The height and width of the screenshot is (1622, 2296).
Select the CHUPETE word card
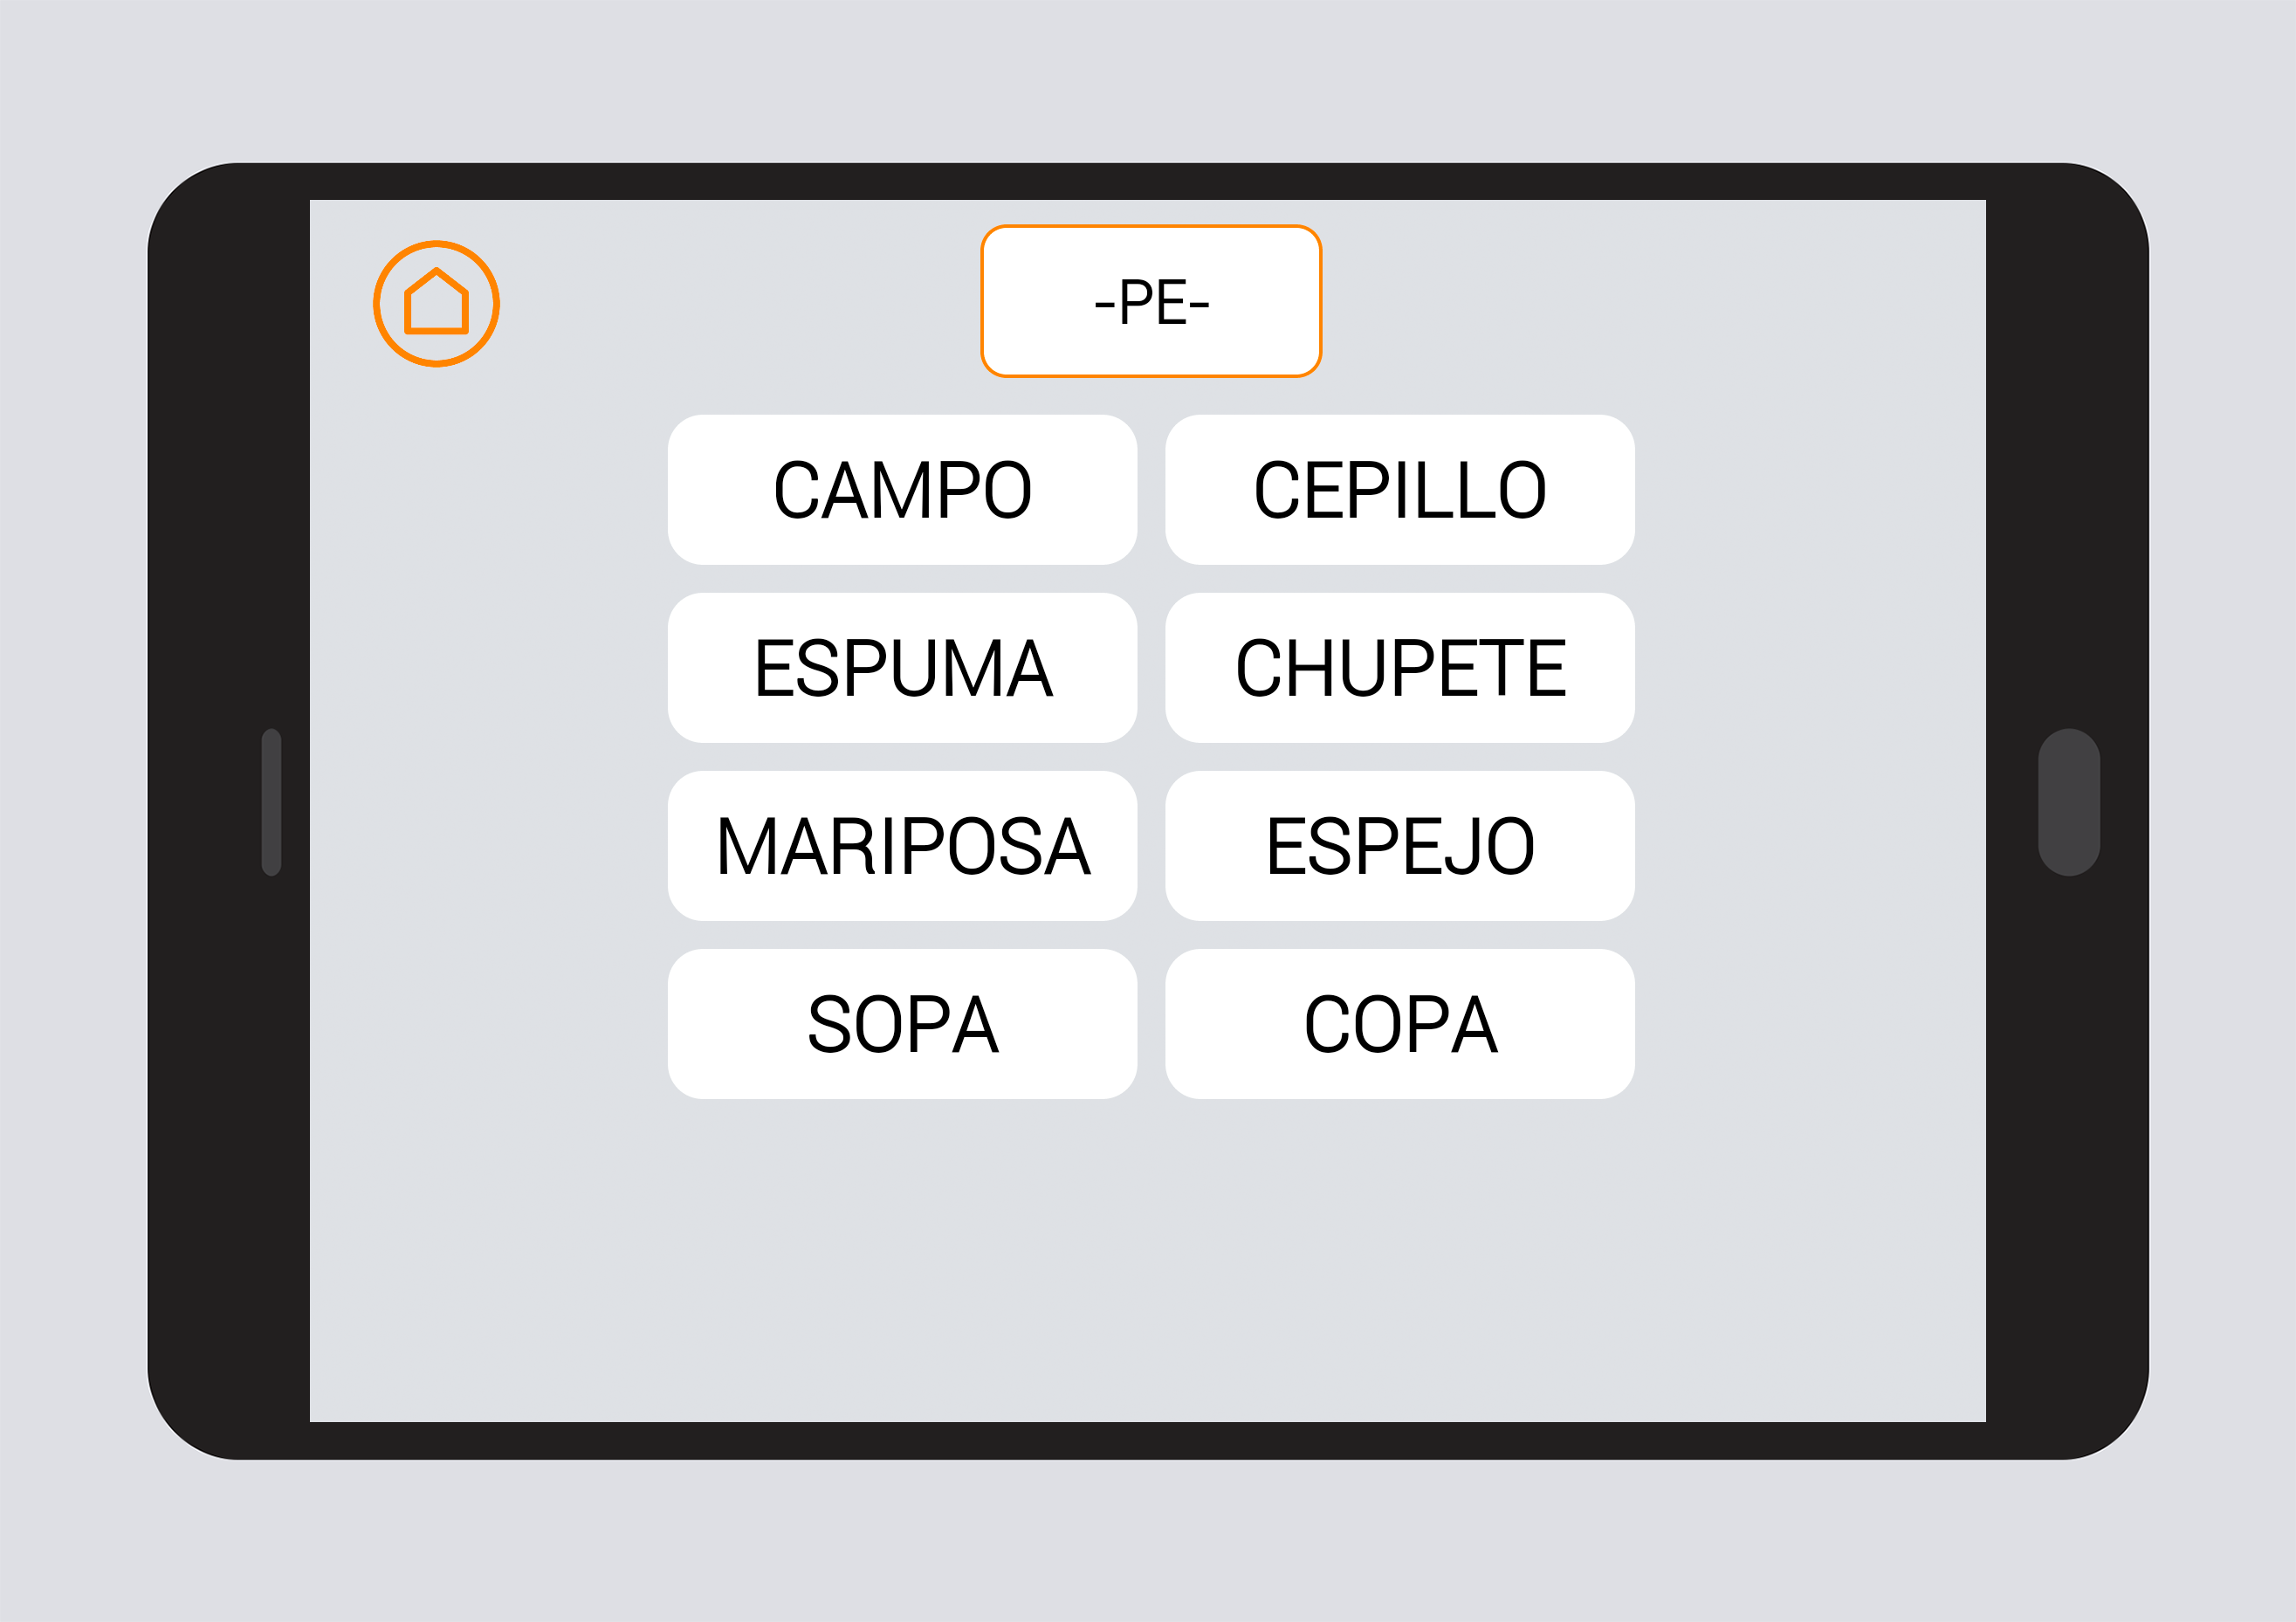click(x=1399, y=668)
